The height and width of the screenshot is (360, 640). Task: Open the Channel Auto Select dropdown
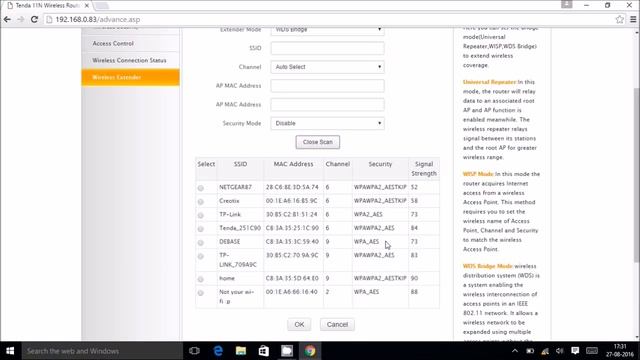click(327, 67)
